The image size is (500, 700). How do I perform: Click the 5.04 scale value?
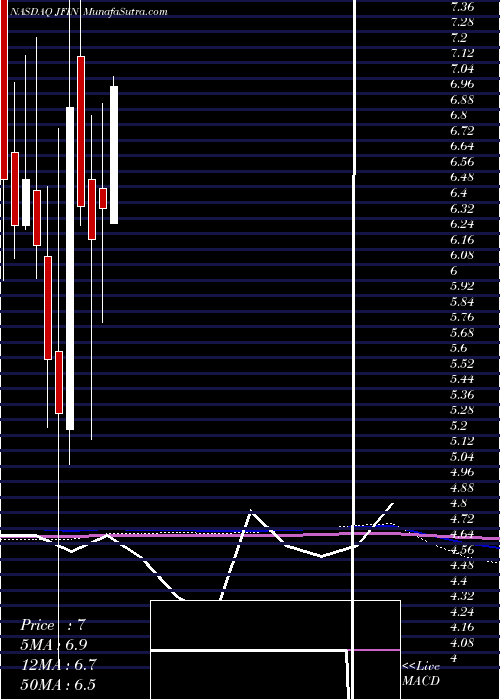click(x=462, y=457)
